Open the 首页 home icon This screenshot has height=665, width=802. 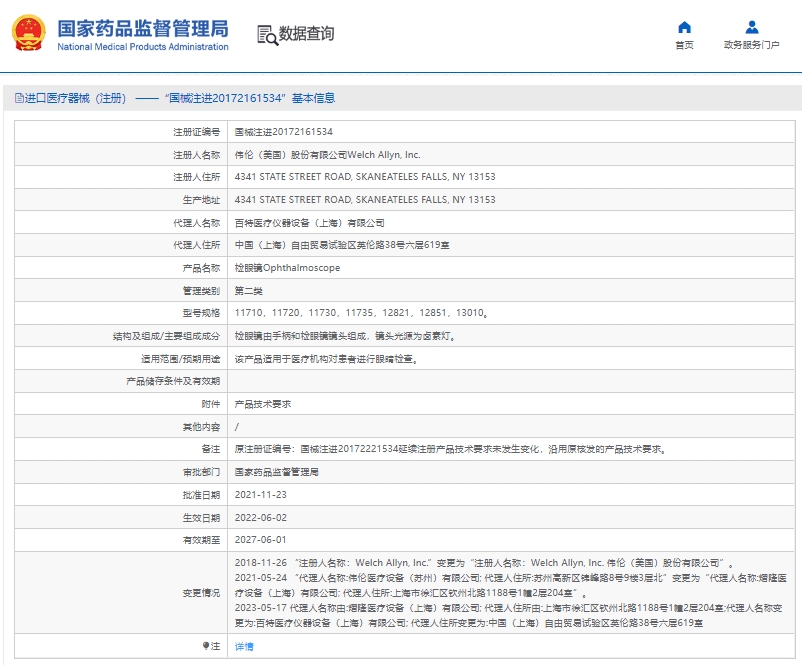point(684,27)
